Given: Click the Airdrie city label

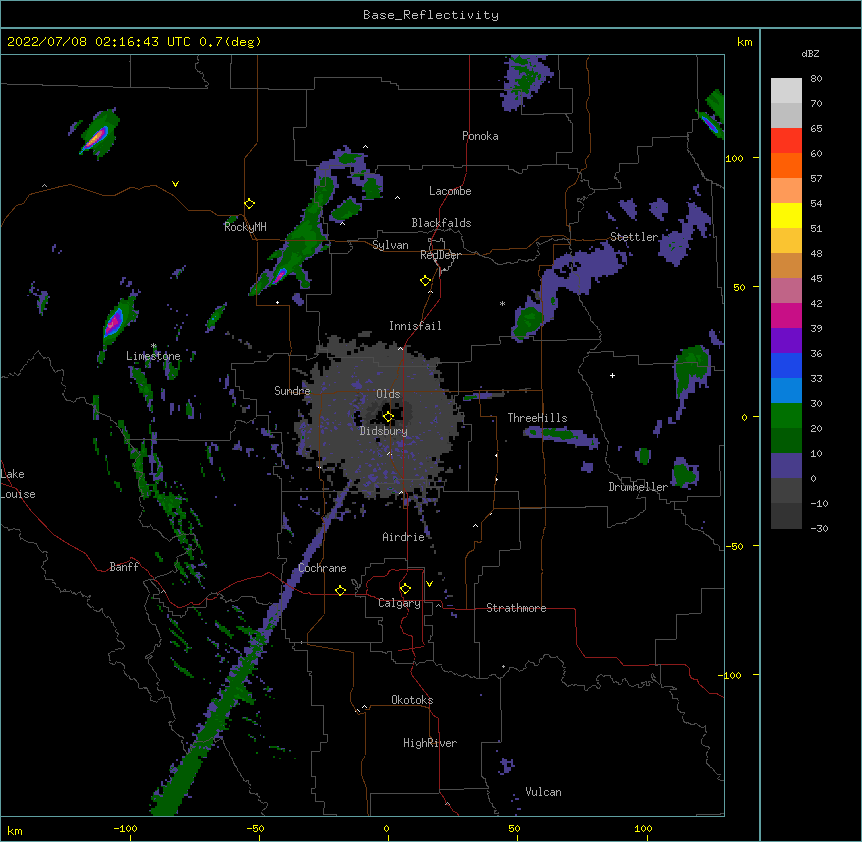Looking at the screenshot, I should click(403, 537).
